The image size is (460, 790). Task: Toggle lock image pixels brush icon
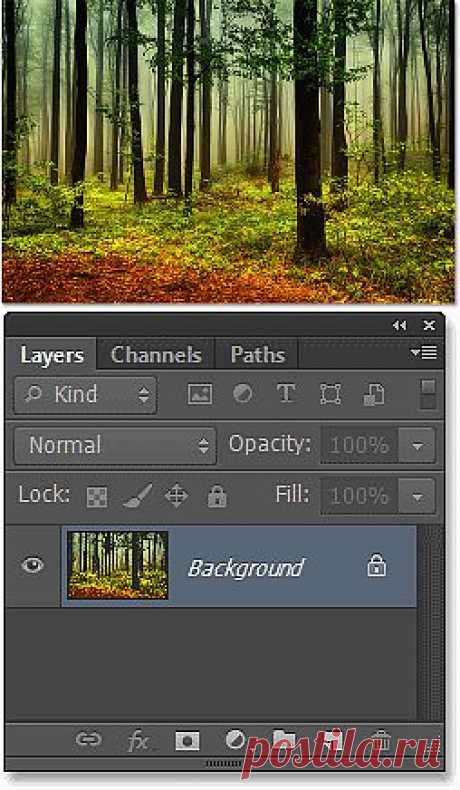click(x=138, y=495)
